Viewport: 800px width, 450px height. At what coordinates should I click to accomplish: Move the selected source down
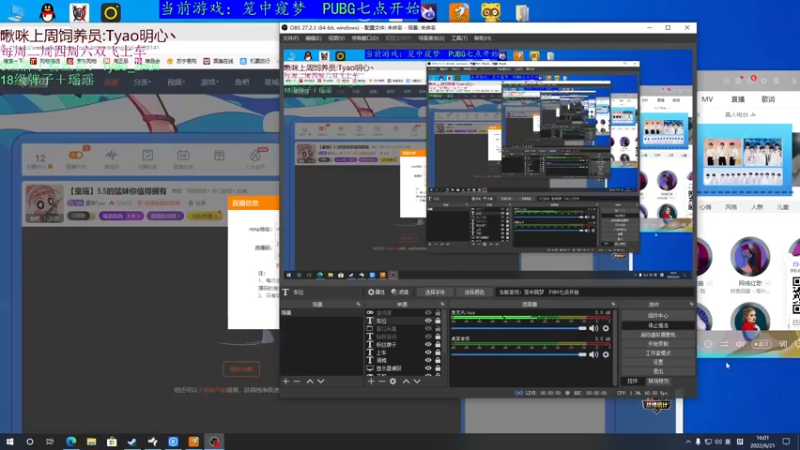[417, 381]
